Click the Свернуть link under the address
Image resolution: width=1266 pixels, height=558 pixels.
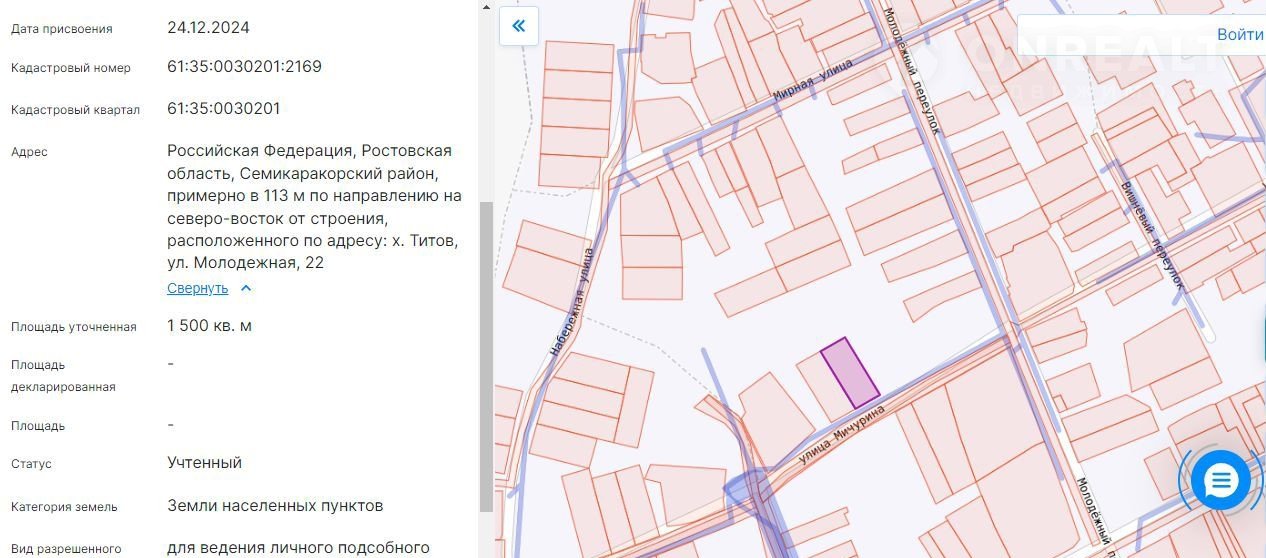click(x=198, y=288)
